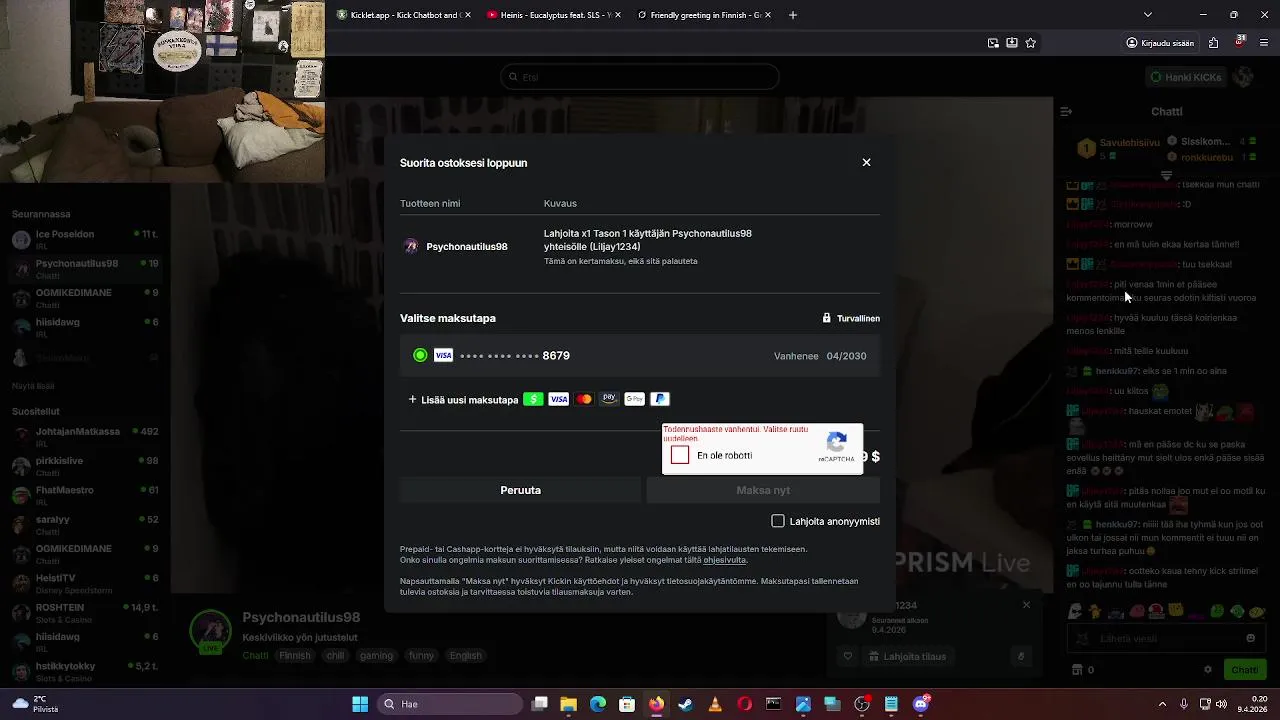Open Psychonautilus98 channel in the followed list
This screenshot has height=720, width=1280.
pyautogui.click(x=84, y=268)
